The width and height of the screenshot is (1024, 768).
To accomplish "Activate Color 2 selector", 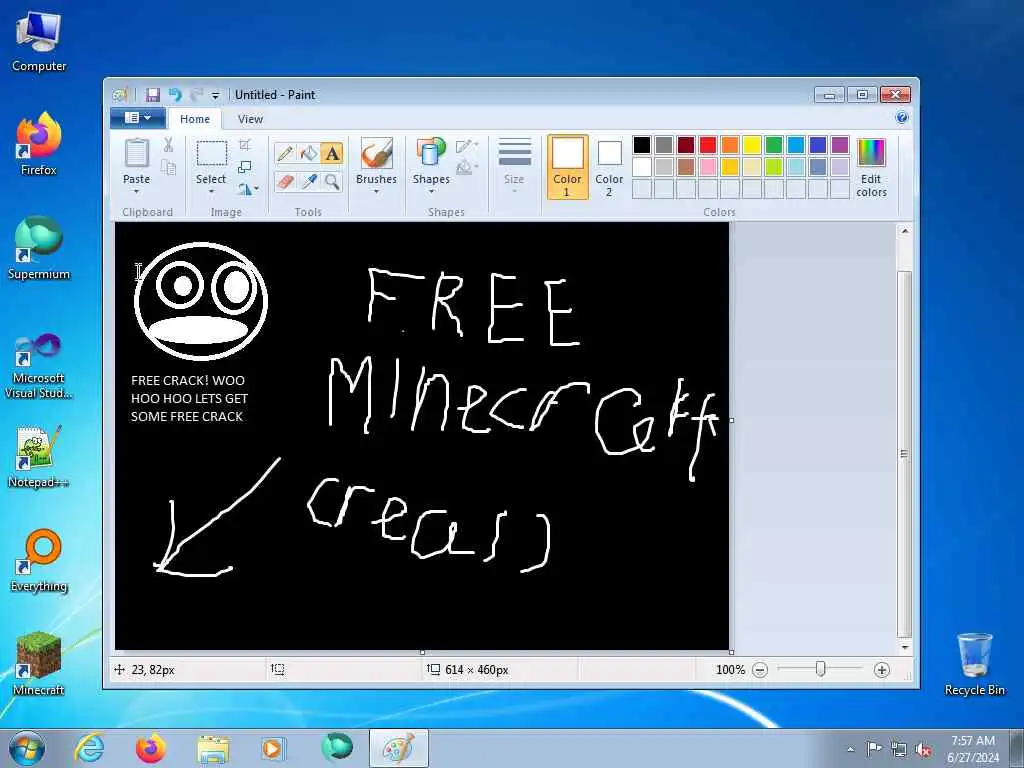I will (609, 167).
